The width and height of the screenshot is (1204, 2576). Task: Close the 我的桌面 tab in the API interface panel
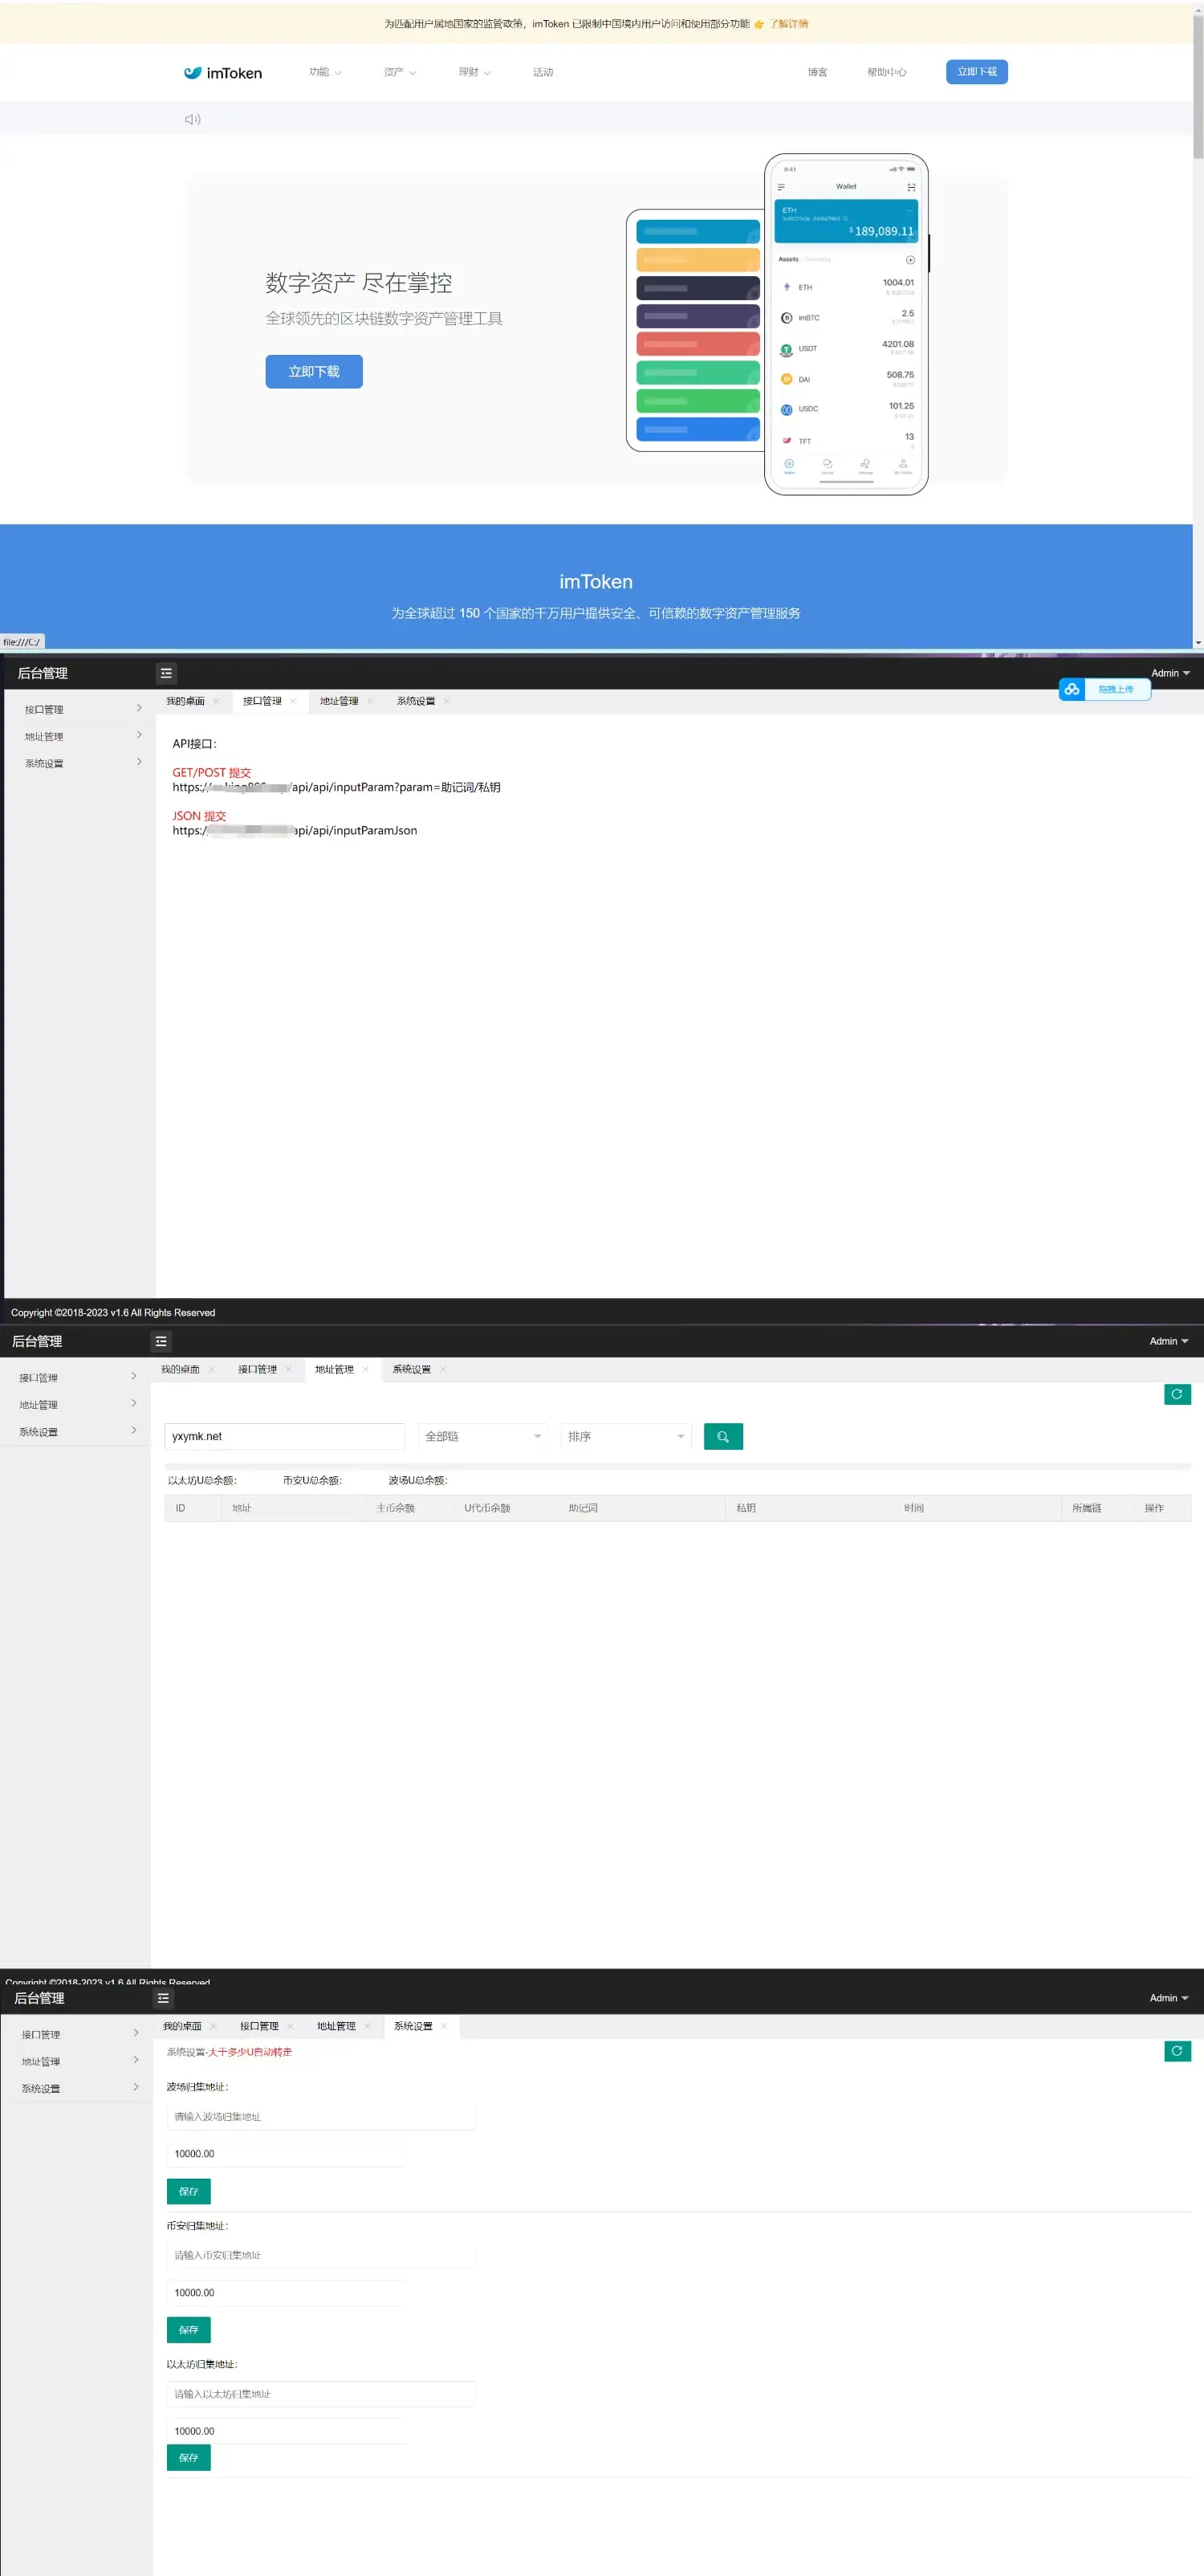click(x=217, y=701)
